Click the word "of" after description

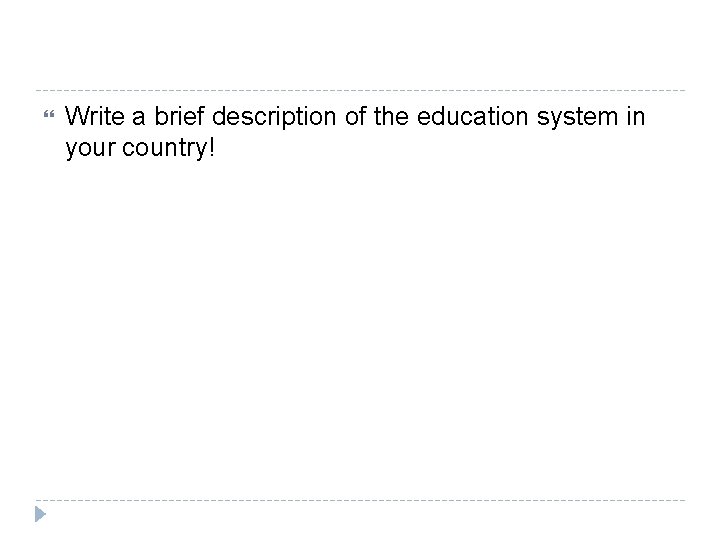click(x=355, y=116)
